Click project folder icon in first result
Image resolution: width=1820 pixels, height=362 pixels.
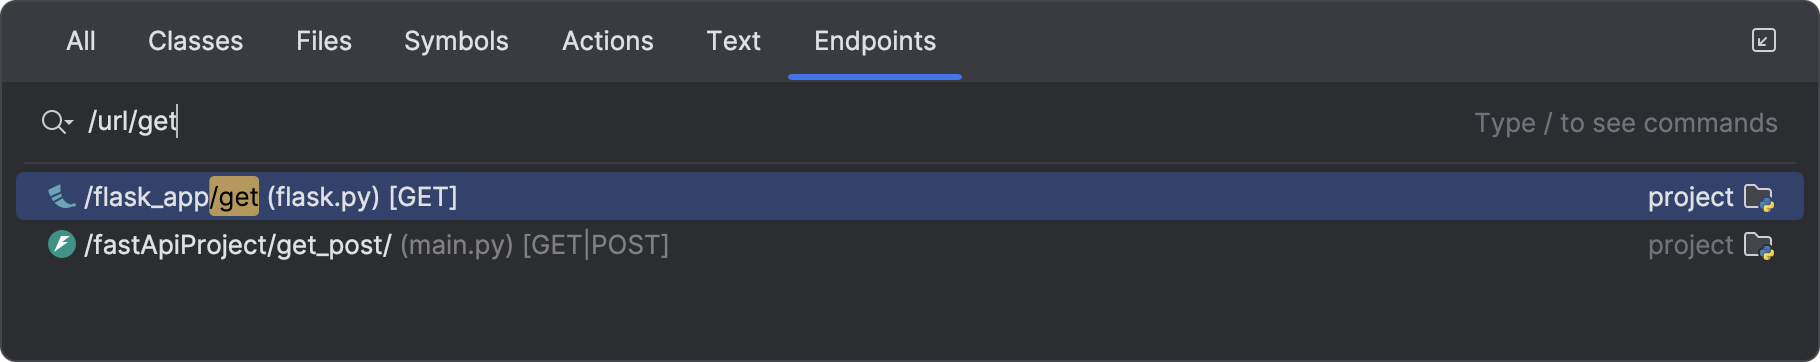[1759, 198]
